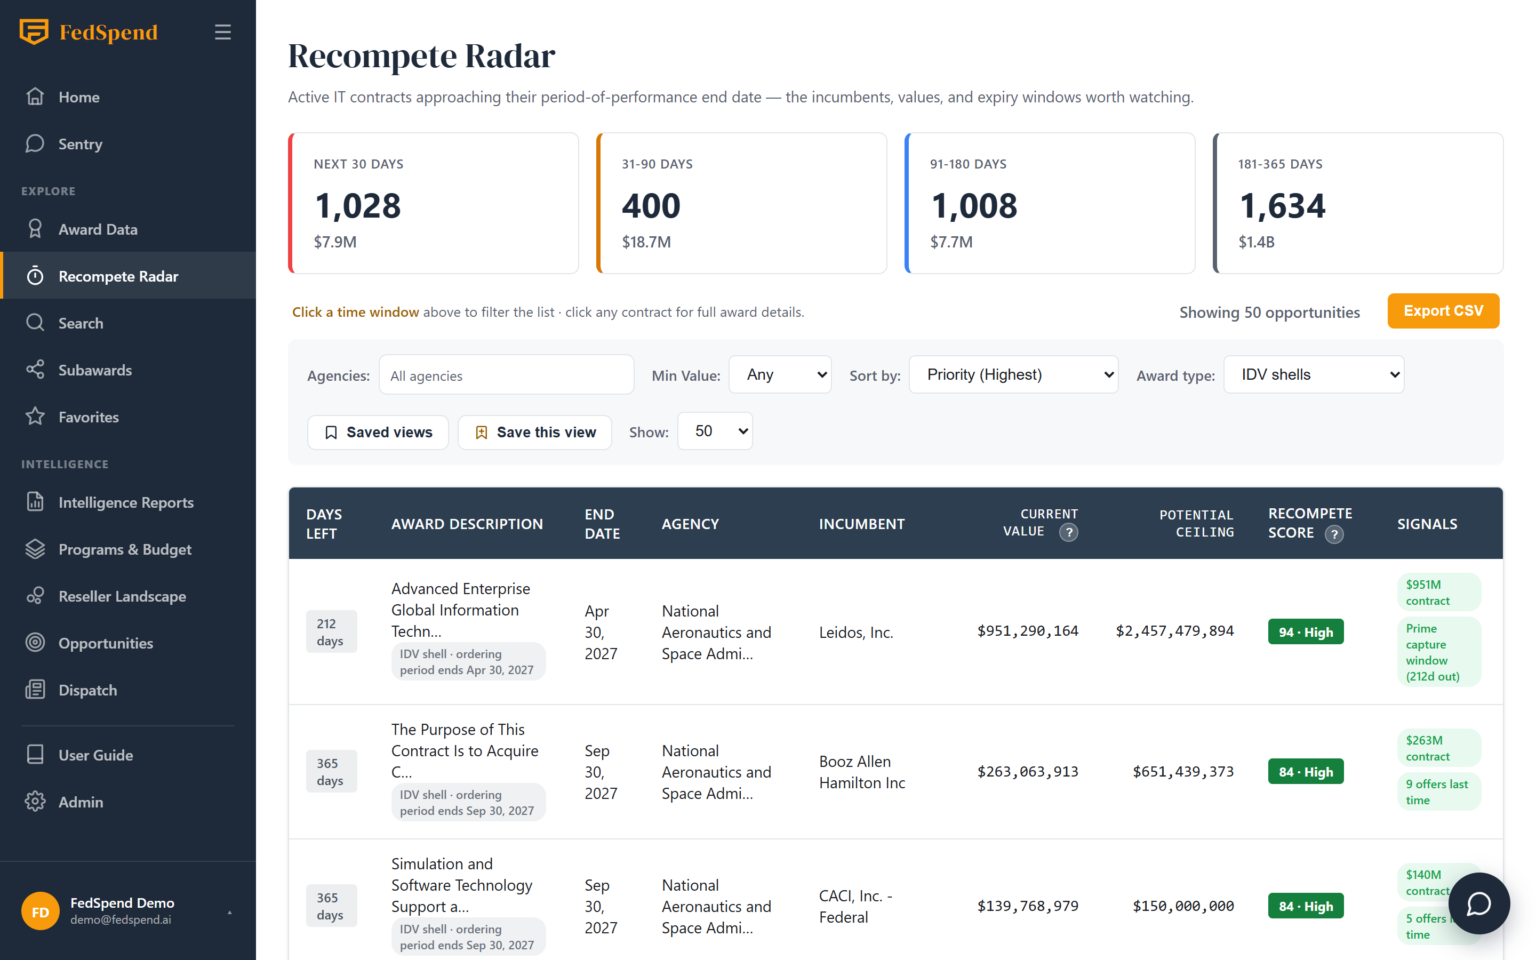Screen dimensions: 1536x960
Task: Click the Admin gear icon
Action: click(35, 802)
